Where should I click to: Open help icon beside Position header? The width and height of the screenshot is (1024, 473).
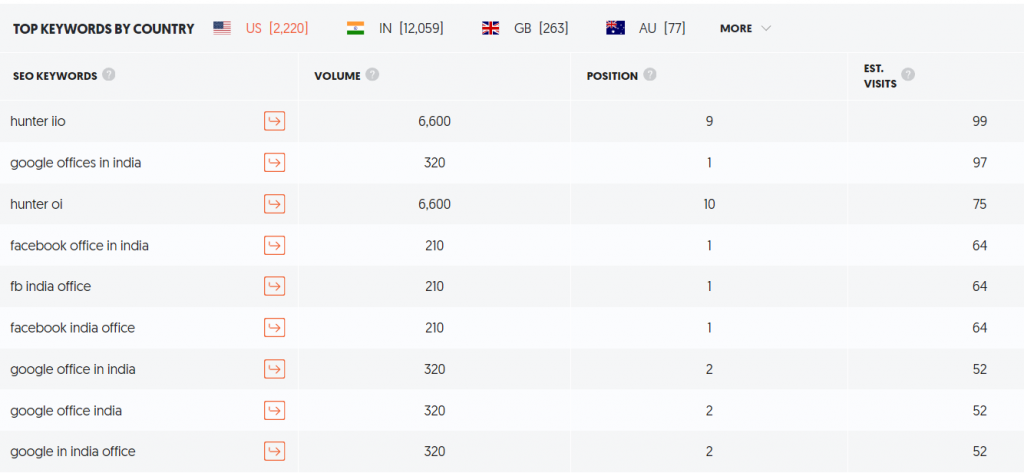(649, 74)
